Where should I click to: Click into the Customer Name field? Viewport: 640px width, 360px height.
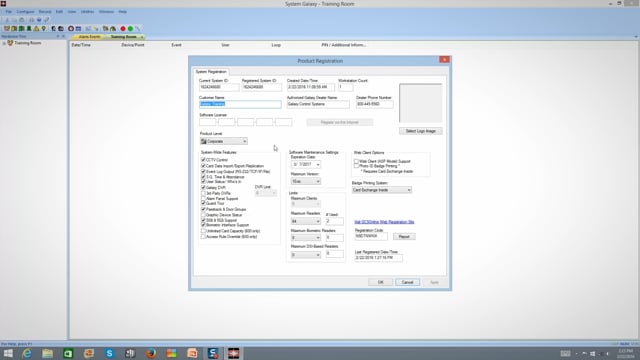point(240,104)
